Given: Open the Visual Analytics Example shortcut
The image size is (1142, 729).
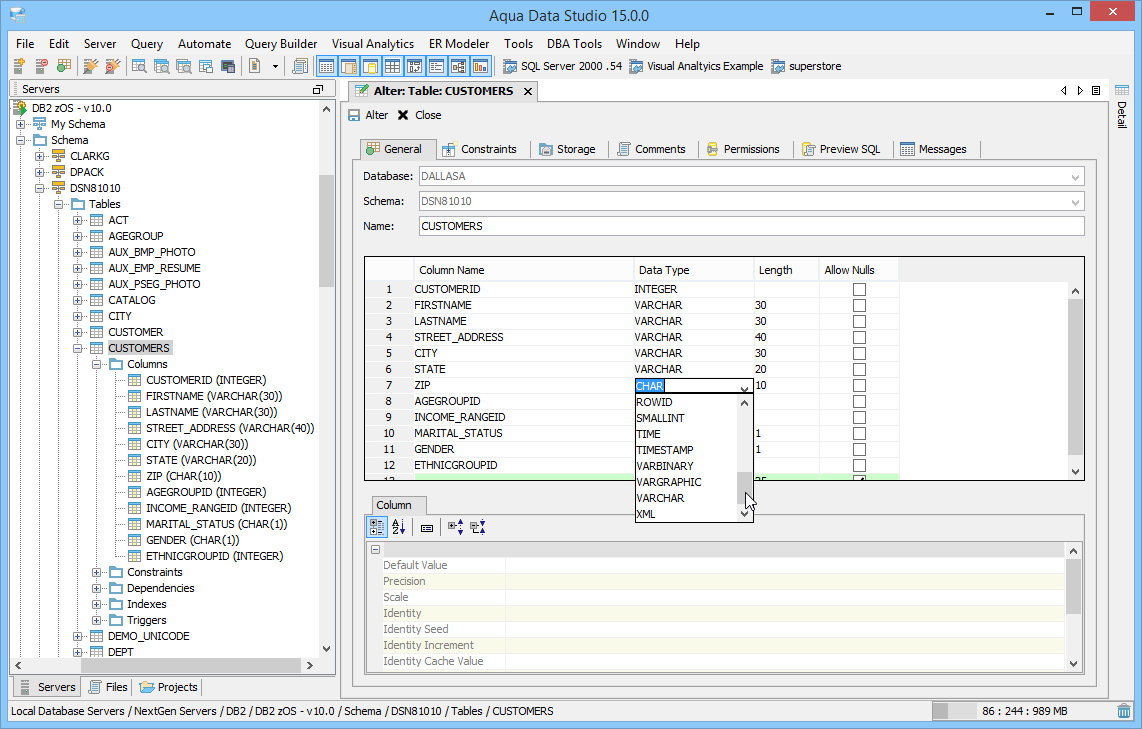Looking at the screenshot, I should tap(696, 66).
